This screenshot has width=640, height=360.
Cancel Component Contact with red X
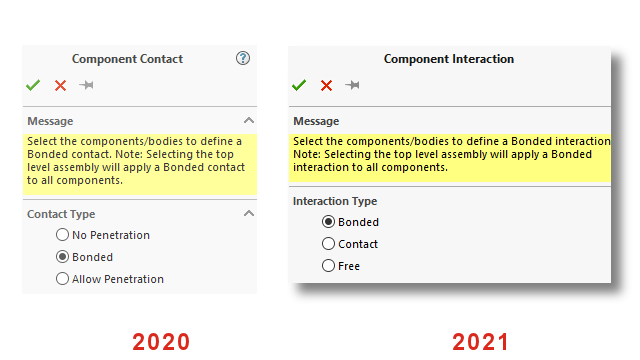tap(60, 85)
